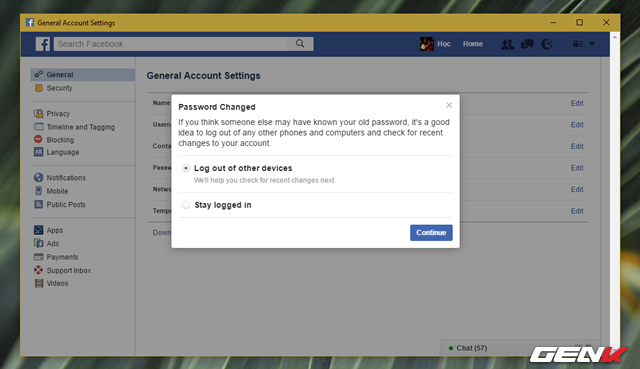The image size is (640, 369).
Task: Click the Language icon in the sidebar
Action: point(38,152)
